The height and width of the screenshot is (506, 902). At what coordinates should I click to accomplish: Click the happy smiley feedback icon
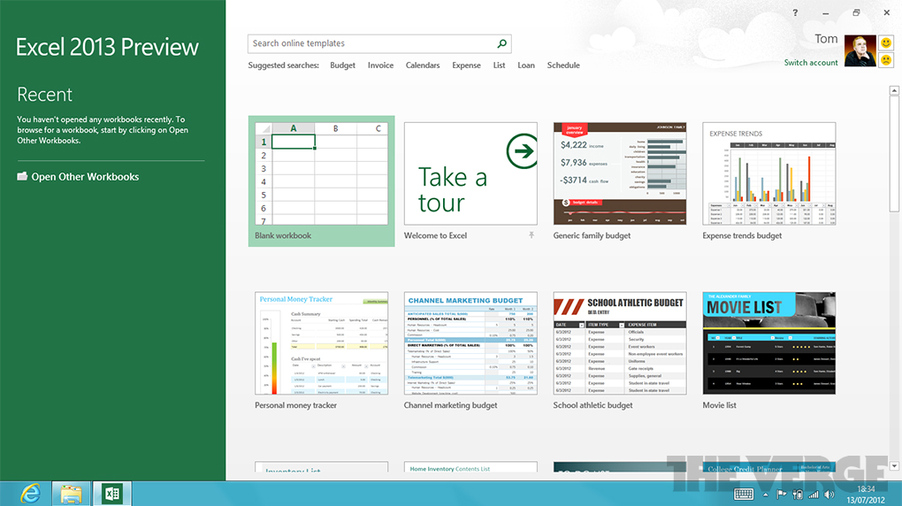pos(885,43)
